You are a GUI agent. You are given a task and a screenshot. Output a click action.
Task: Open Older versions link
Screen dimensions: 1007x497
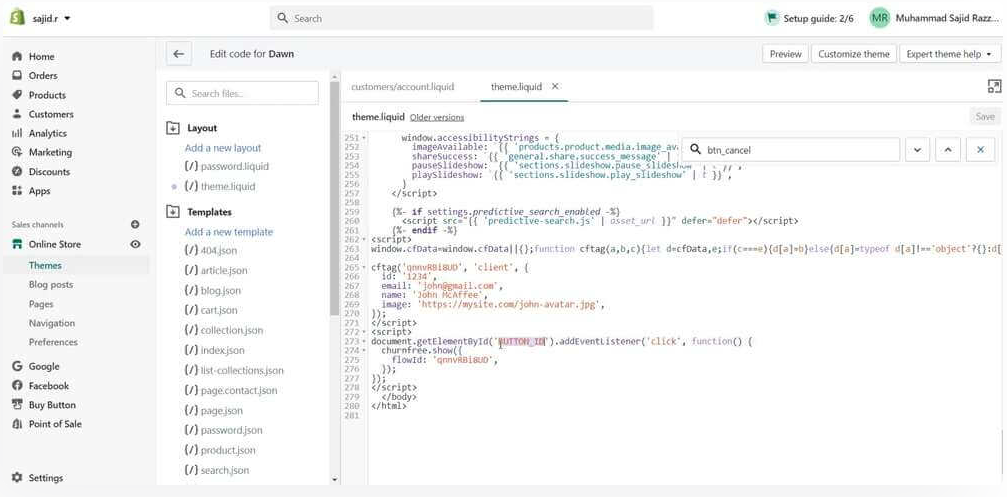(437, 118)
